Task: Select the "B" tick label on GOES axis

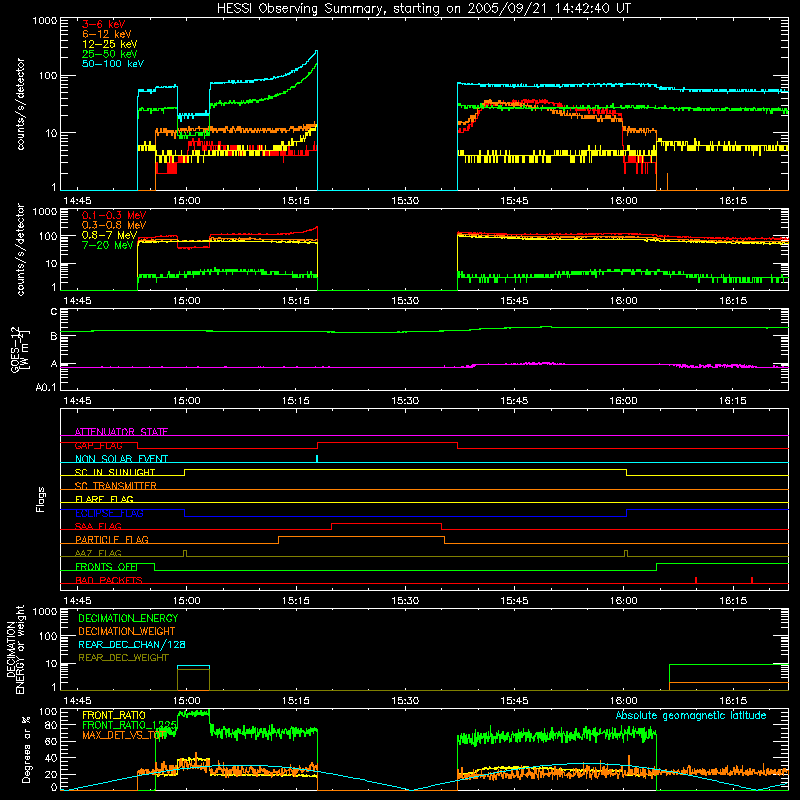Action: pyautogui.click(x=54, y=336)
